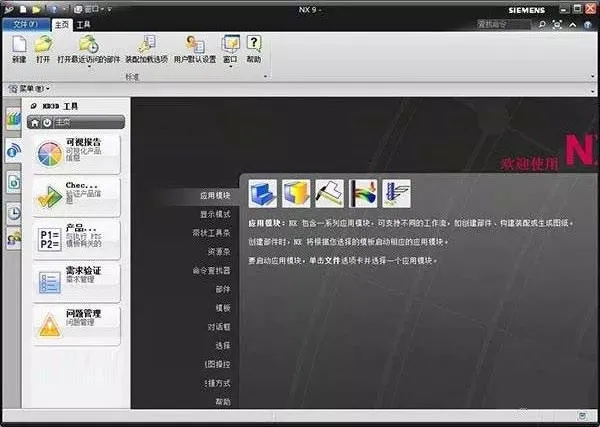Switch to the 工具 ribbon tab
600x427 pixels.
point(83,25)
